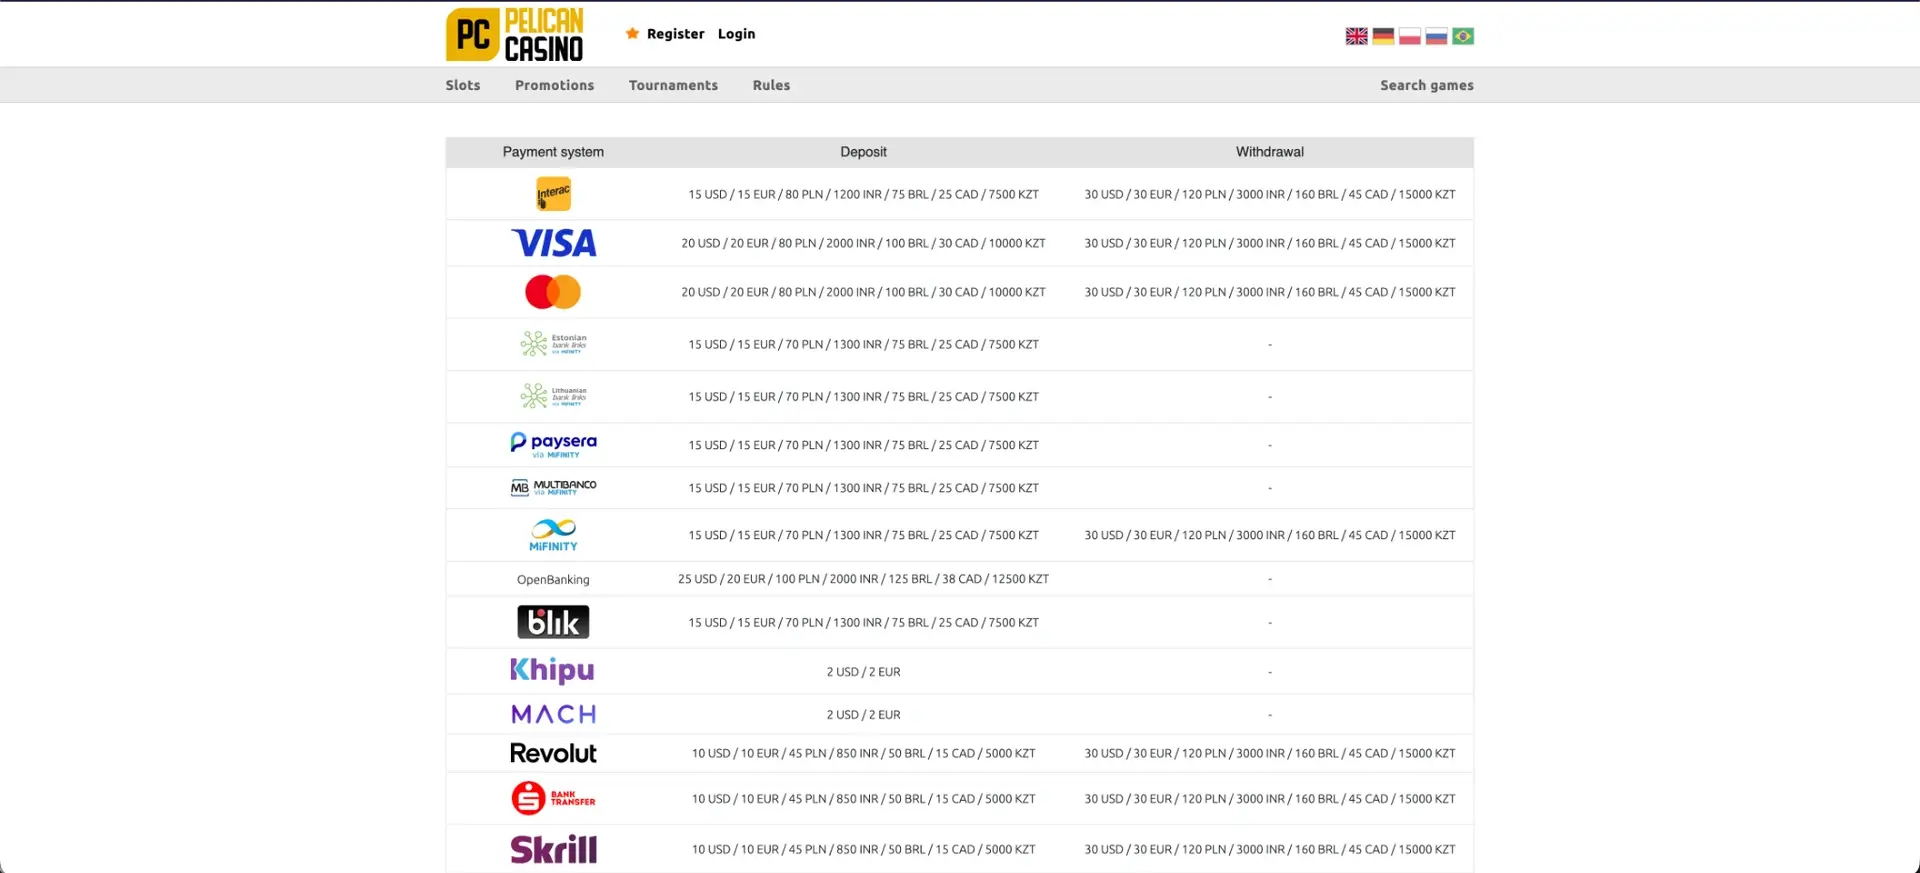Click the Login link

tap(736, 34)
